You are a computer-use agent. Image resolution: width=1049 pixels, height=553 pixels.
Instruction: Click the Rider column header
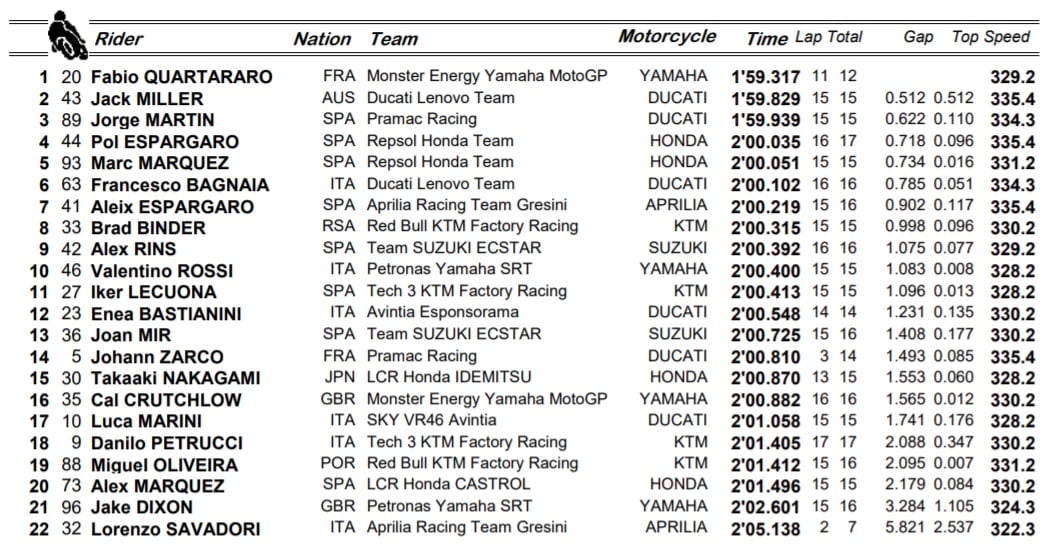[x=118, y=39]
